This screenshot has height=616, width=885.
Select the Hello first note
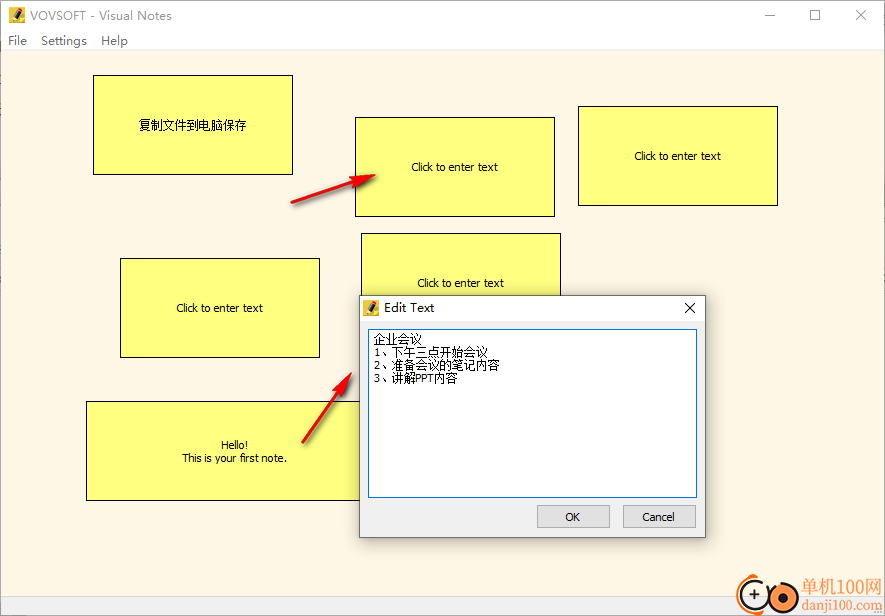pyautogui.click(x=224, y=451)
